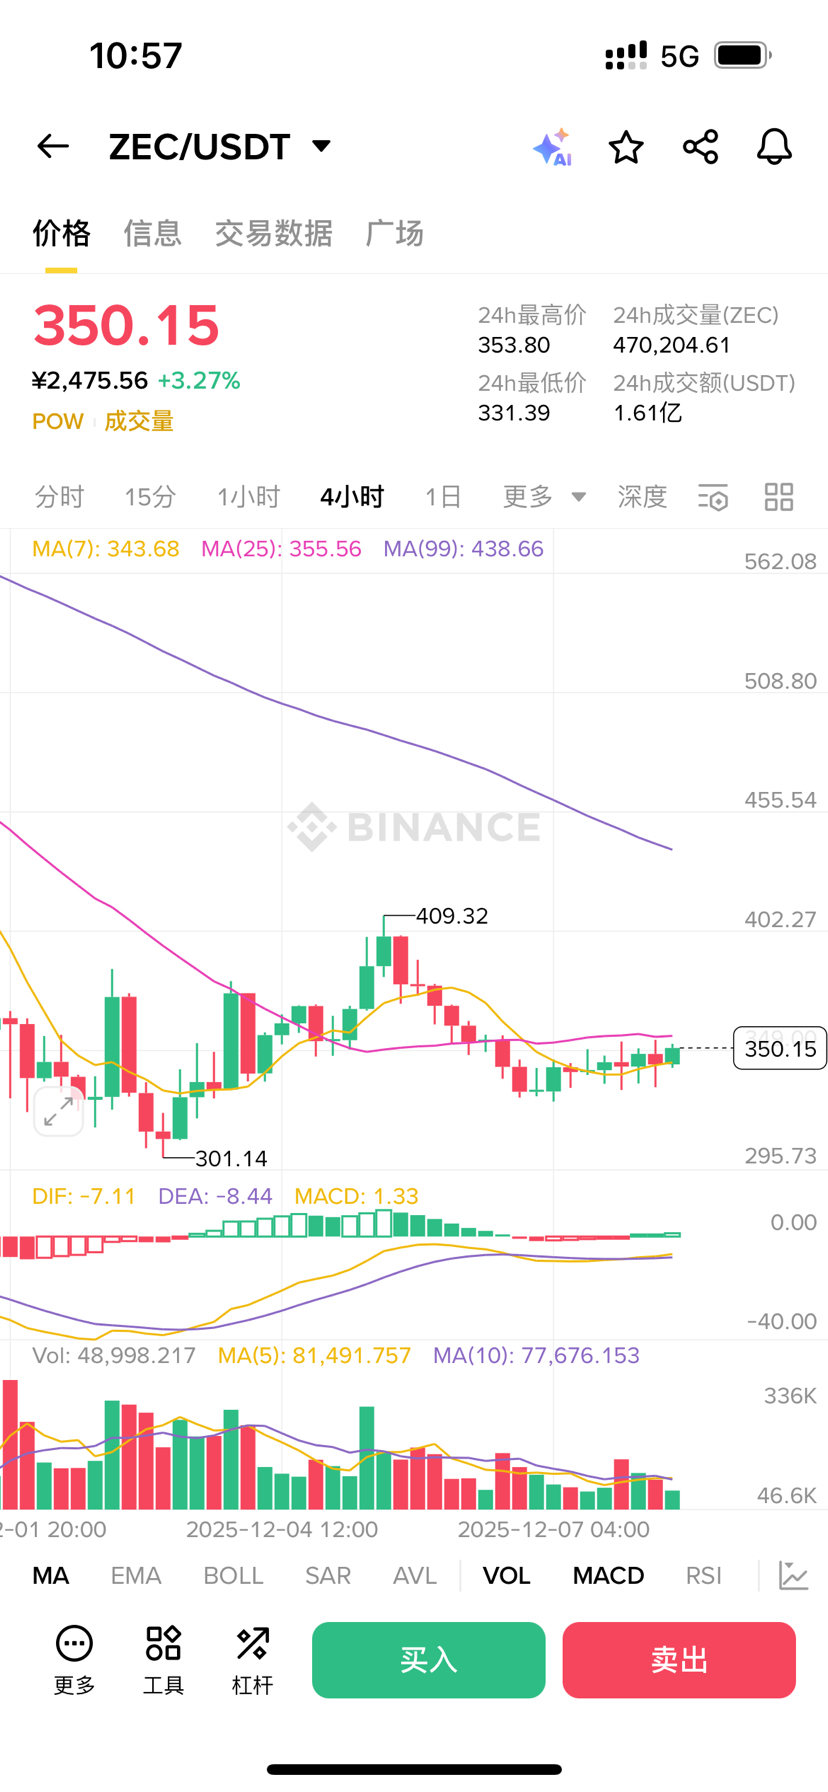Image resolution: width=828 pixels, height=1792 pixels.
Task: Add ZEC/USDT to favorites with star
Action: 626,147
